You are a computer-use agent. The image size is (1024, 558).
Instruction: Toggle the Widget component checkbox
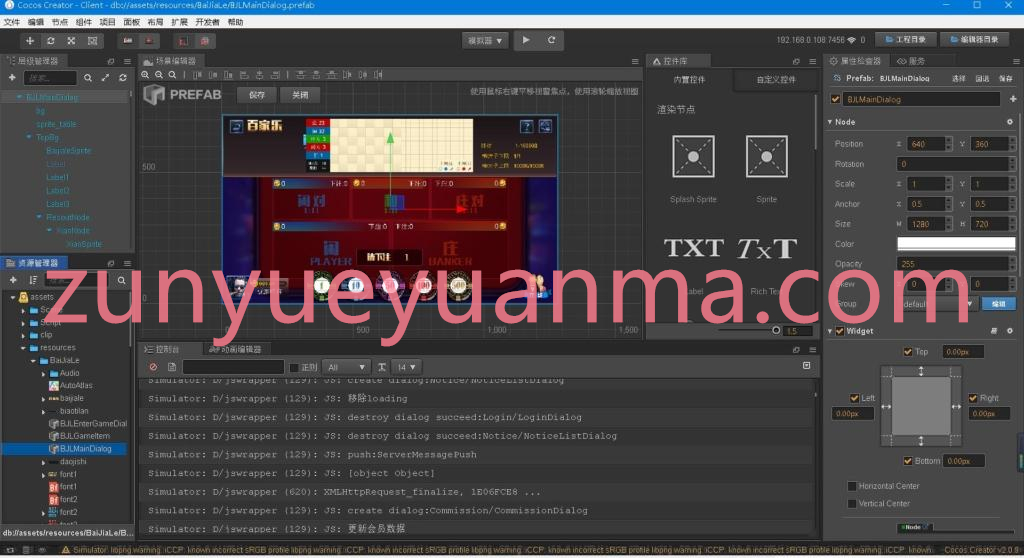(840, 331)
